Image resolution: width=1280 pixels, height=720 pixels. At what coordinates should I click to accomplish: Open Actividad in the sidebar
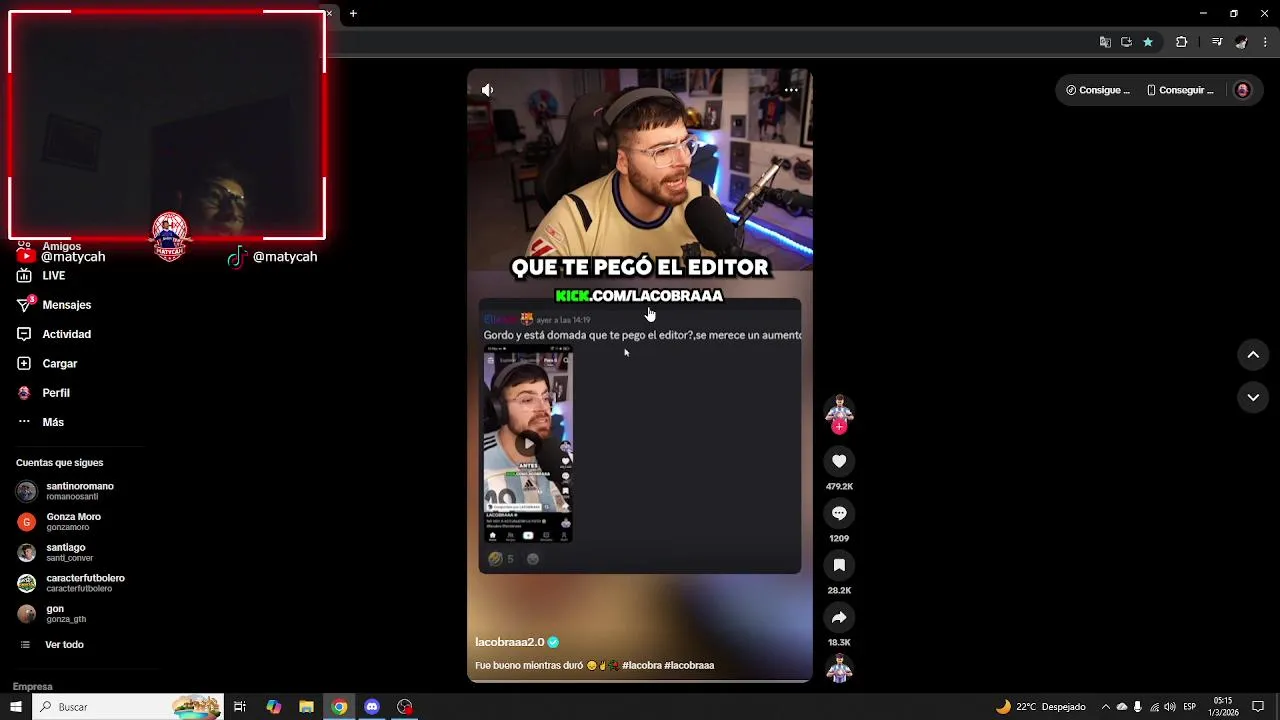[x=55, y=334]
